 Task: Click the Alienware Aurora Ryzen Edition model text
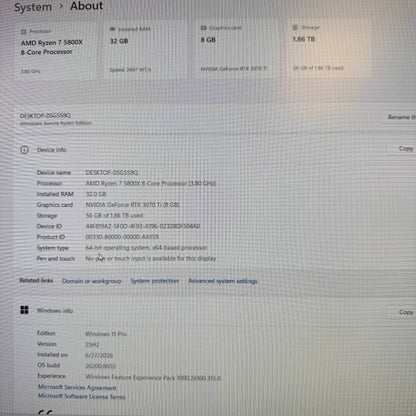coord(55,123)
